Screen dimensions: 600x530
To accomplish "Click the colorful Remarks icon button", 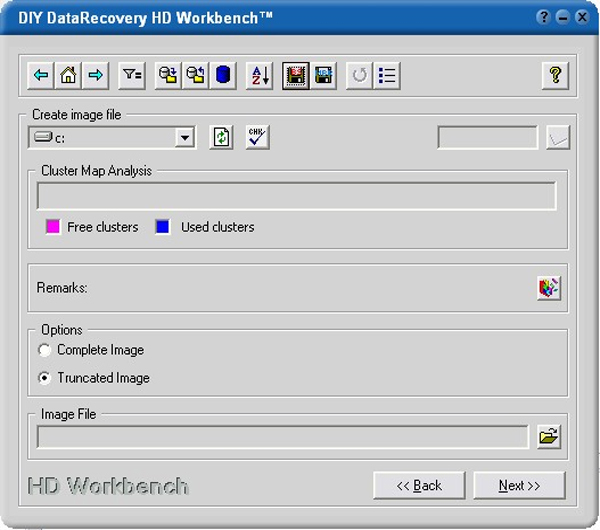I will coord(549,288).
